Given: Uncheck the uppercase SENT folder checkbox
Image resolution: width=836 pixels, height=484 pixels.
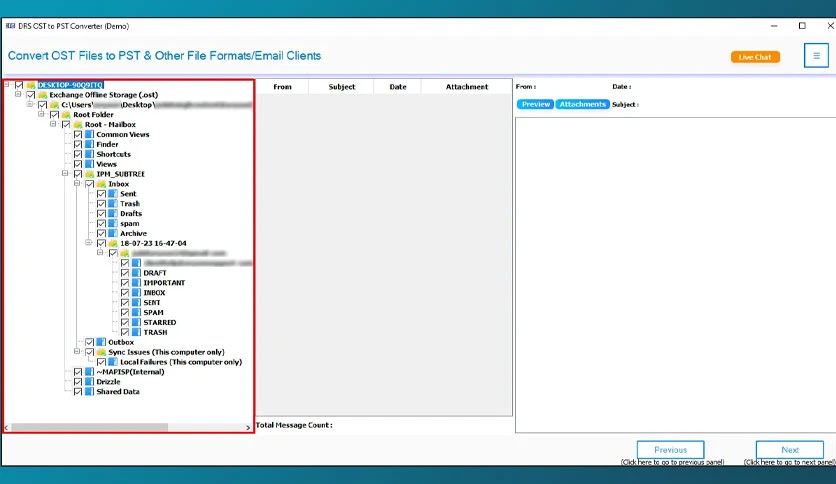Looking at the screenshot, I should coord(125,302).
